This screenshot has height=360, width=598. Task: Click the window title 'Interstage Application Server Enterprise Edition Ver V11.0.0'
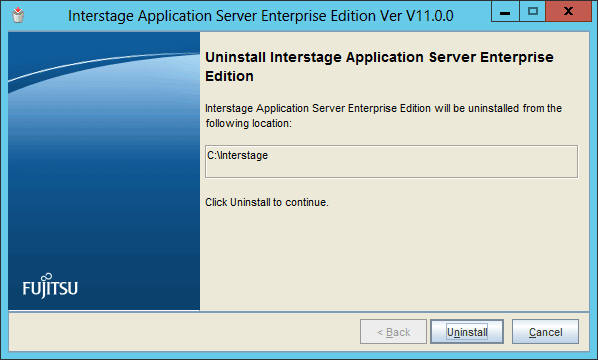tap(261, 16)
